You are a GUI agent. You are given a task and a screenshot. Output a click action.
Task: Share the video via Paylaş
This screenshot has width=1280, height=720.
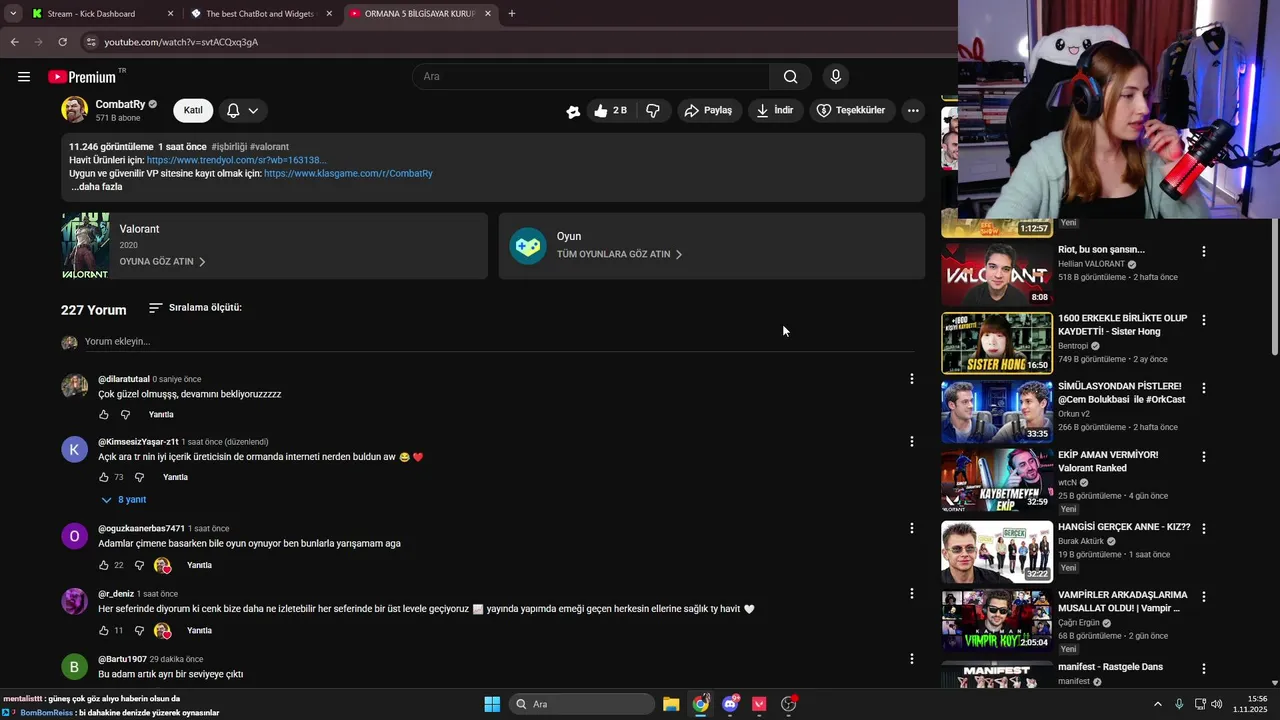point(709,110)
